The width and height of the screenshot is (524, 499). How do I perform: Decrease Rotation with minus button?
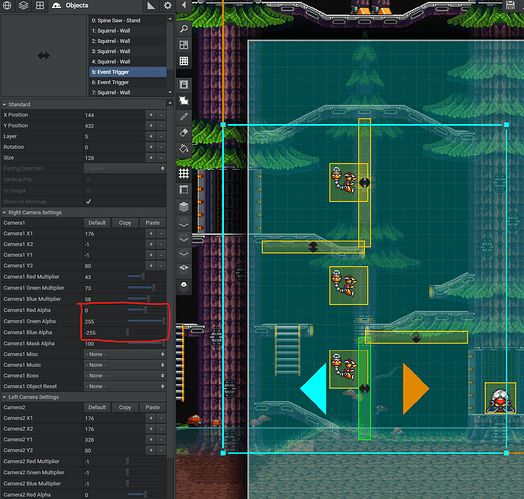[161, 147]
